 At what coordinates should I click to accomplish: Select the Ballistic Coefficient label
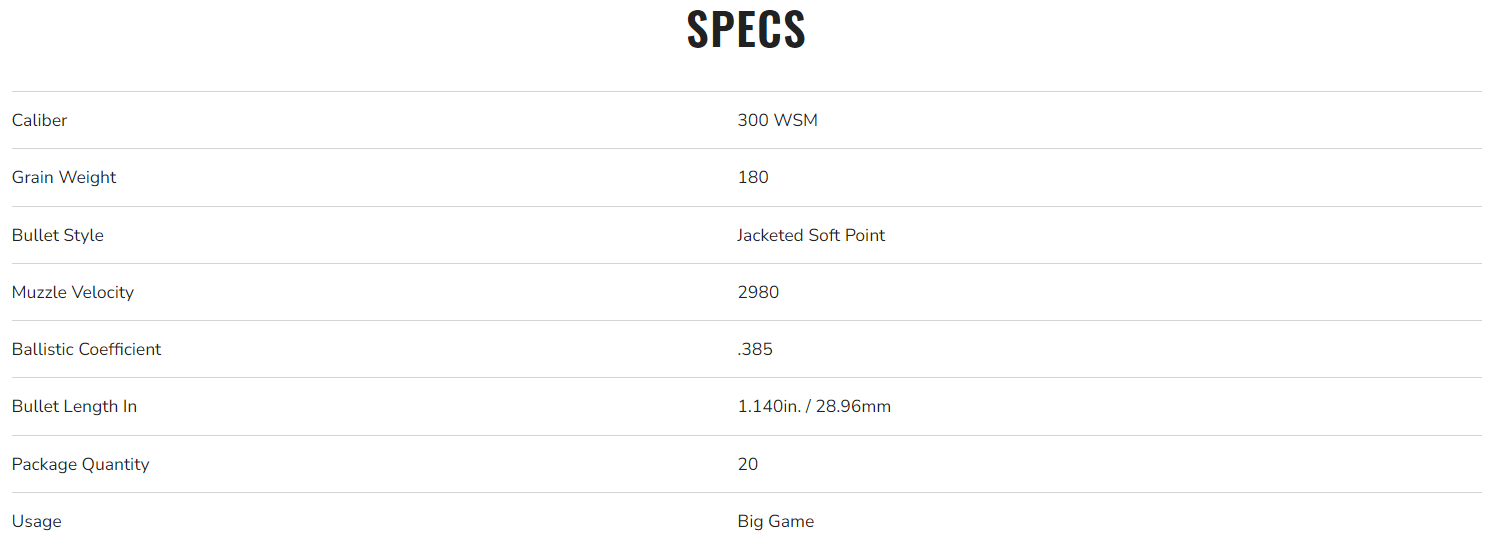[86, 349]
